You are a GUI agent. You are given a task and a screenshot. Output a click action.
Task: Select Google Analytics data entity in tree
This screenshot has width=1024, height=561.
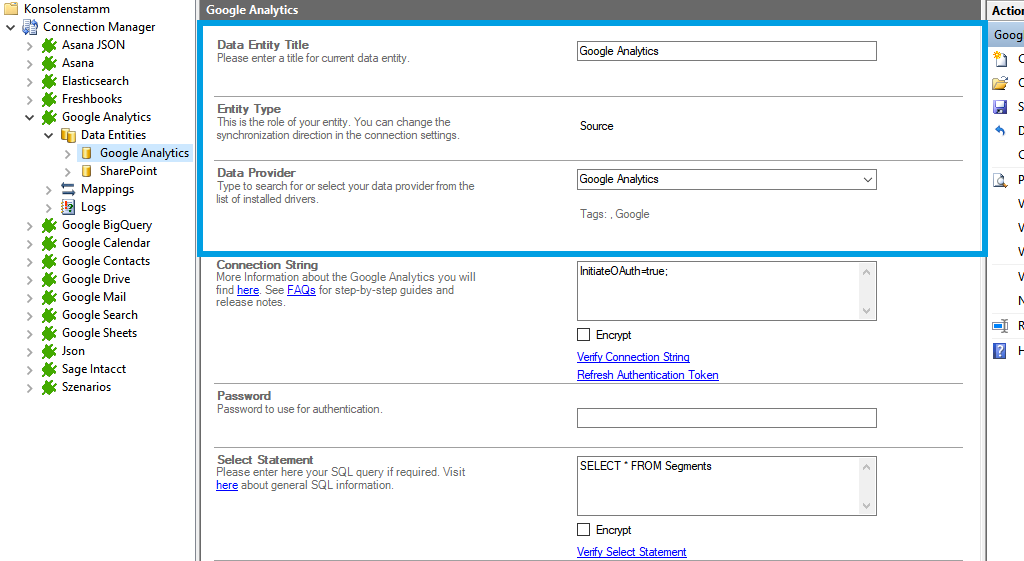tap(144, 153)
